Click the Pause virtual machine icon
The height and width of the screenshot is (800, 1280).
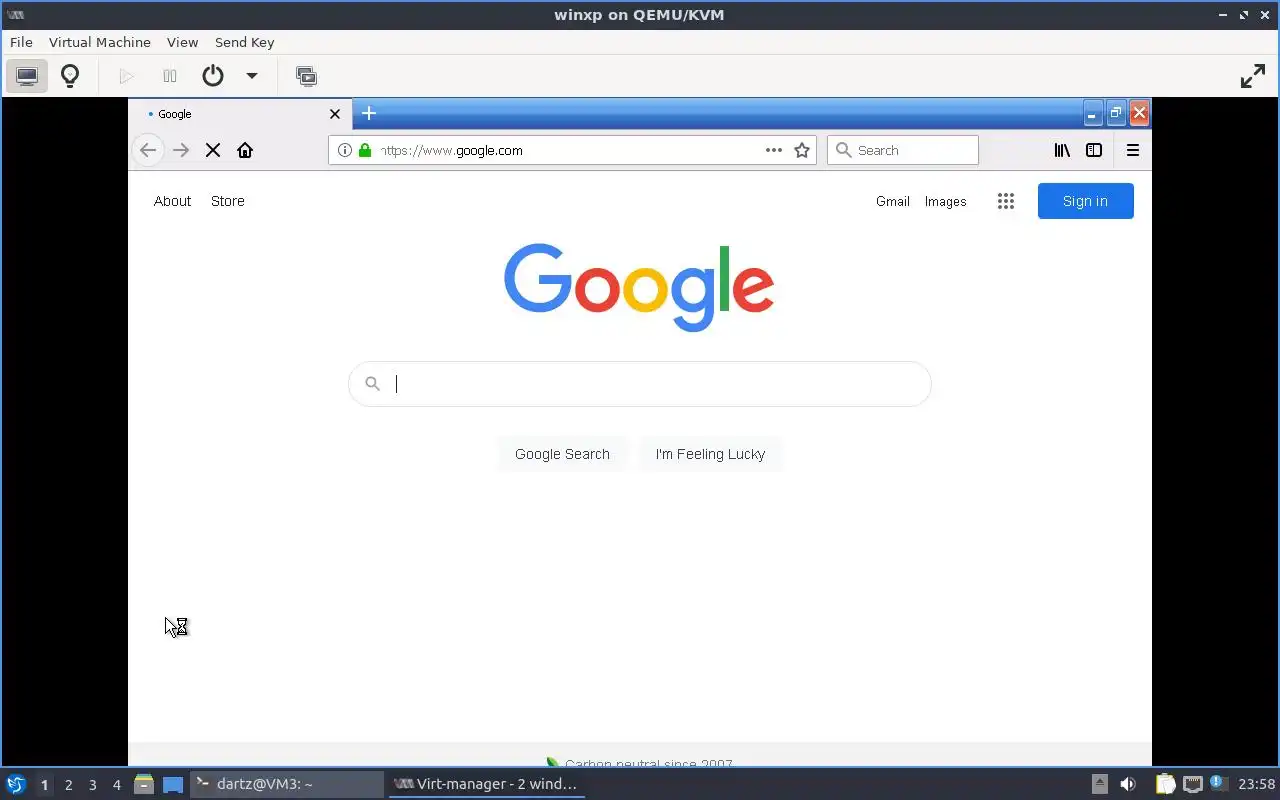coord(170,76)
